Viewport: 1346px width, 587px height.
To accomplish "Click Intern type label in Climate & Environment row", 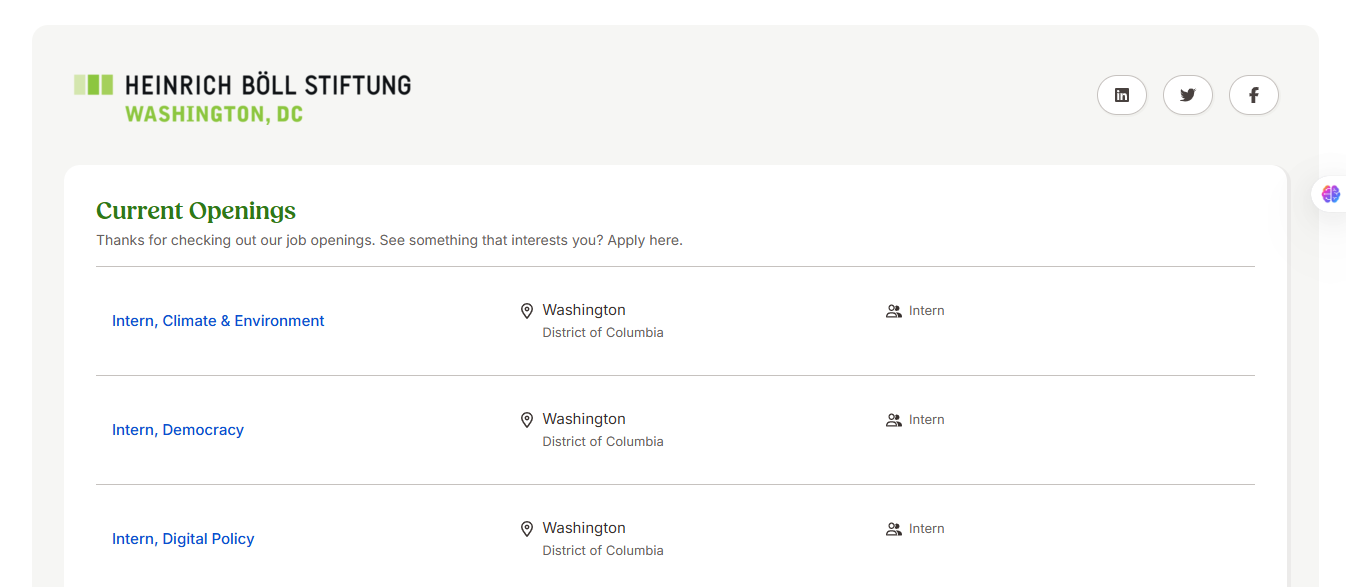I will pos(926,311).
